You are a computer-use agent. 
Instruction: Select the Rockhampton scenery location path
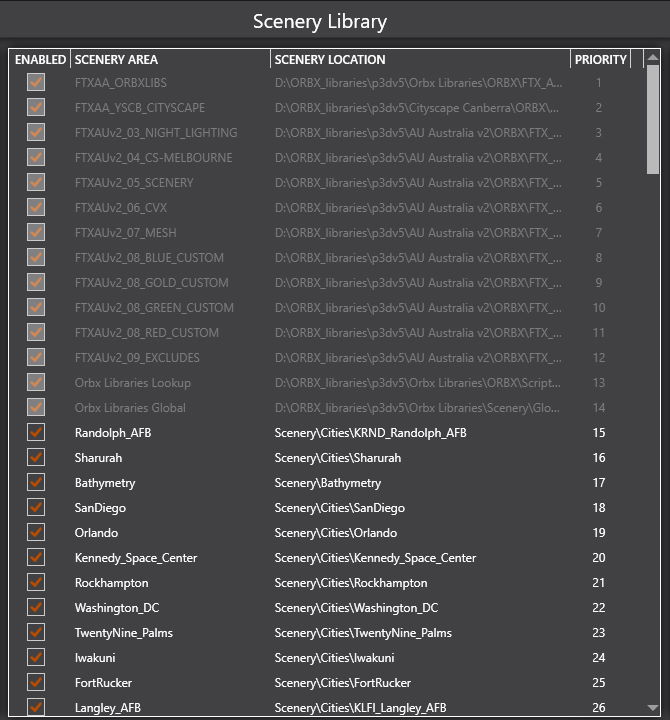(x=350, y=583)
